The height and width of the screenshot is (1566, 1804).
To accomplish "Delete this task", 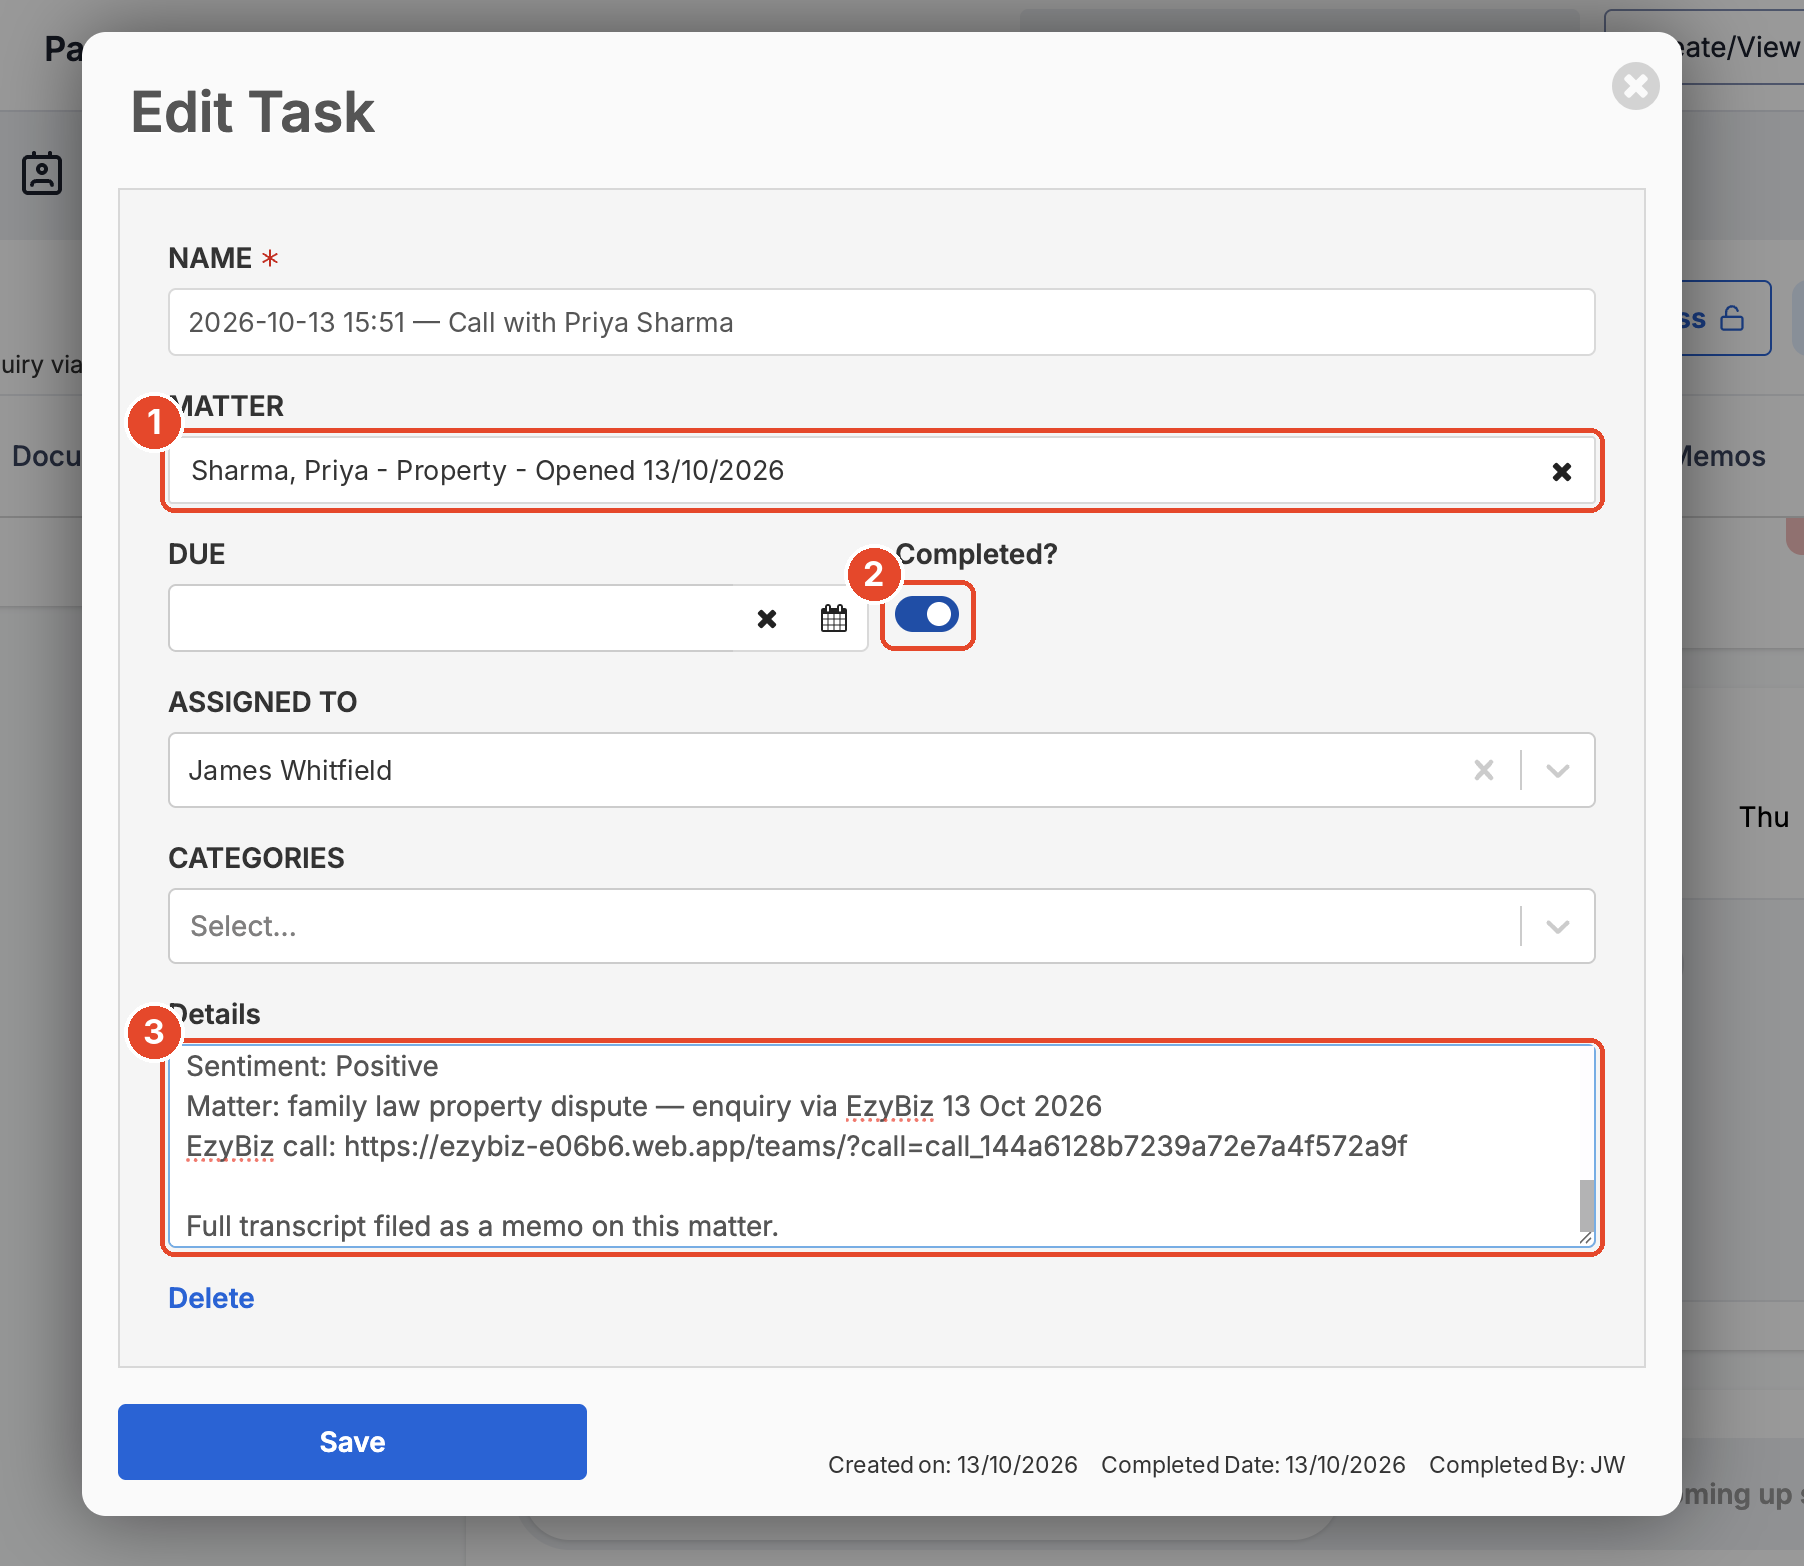I will (211, 1298).
